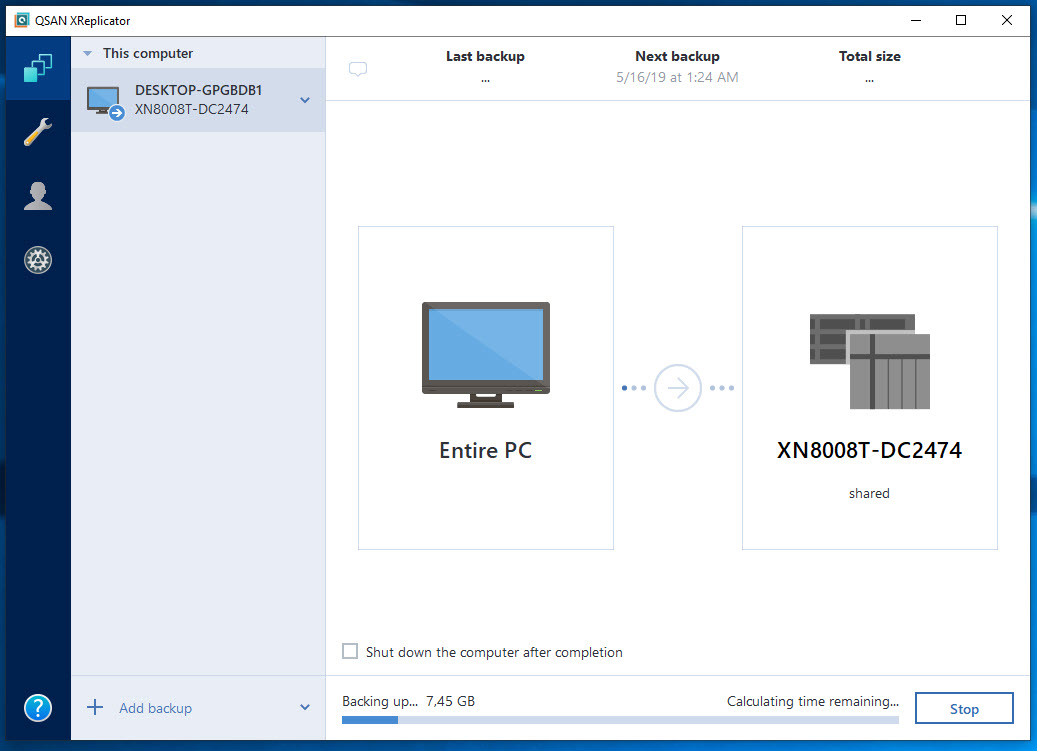Open the Backup section in the sidebar
Screen dimensions: 1037x751
38,68
